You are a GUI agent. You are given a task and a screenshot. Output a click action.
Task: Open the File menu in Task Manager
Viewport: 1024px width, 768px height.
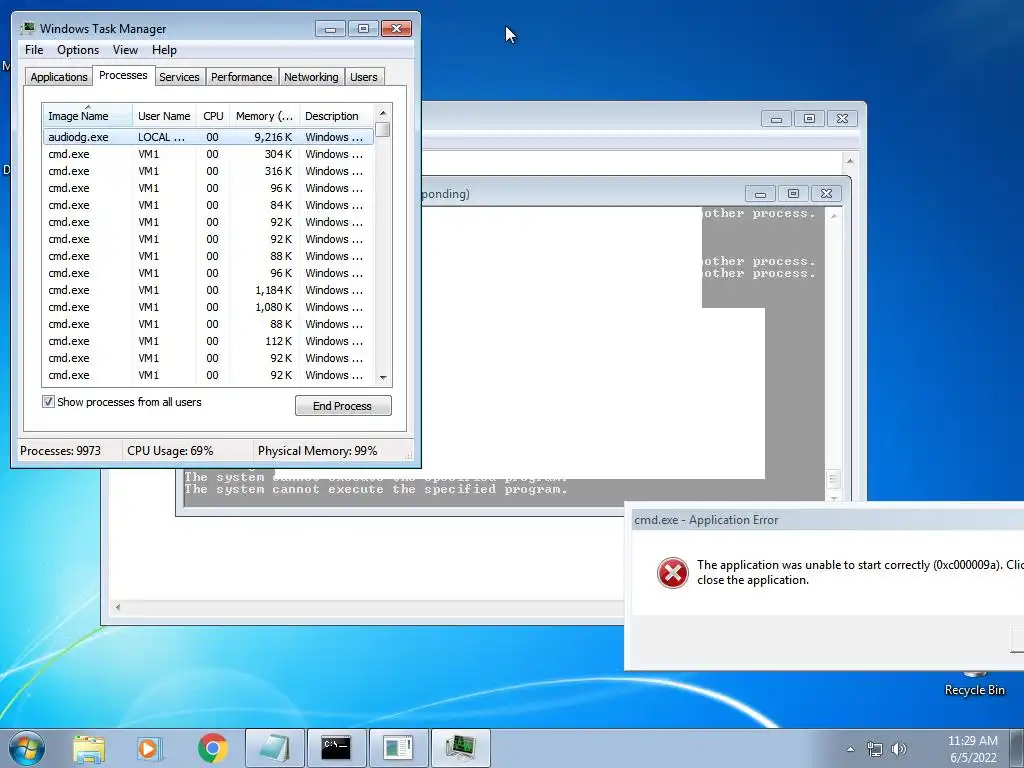[x=34, y=50]
